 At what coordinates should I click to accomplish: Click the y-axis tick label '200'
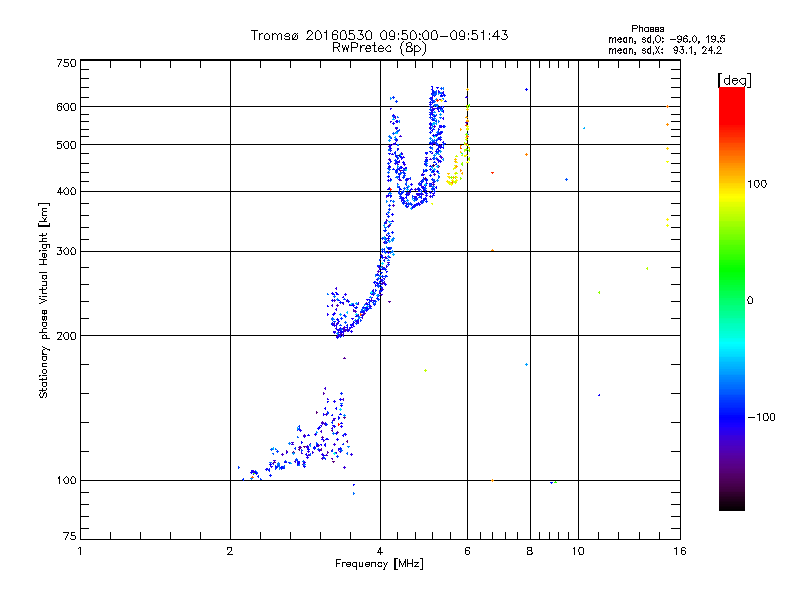[66, 336]
